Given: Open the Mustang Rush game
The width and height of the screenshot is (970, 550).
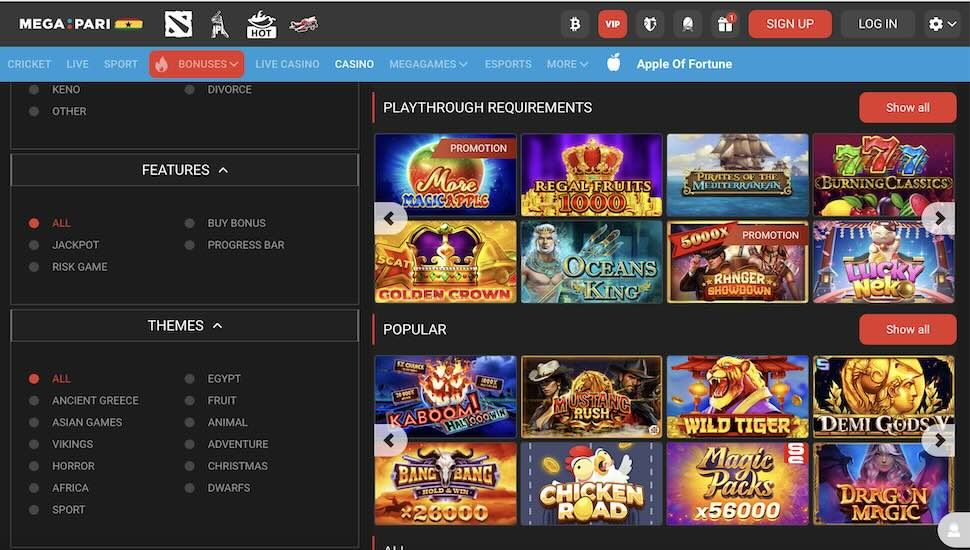Looking at the screenshot, I should (x=591, y=397).
